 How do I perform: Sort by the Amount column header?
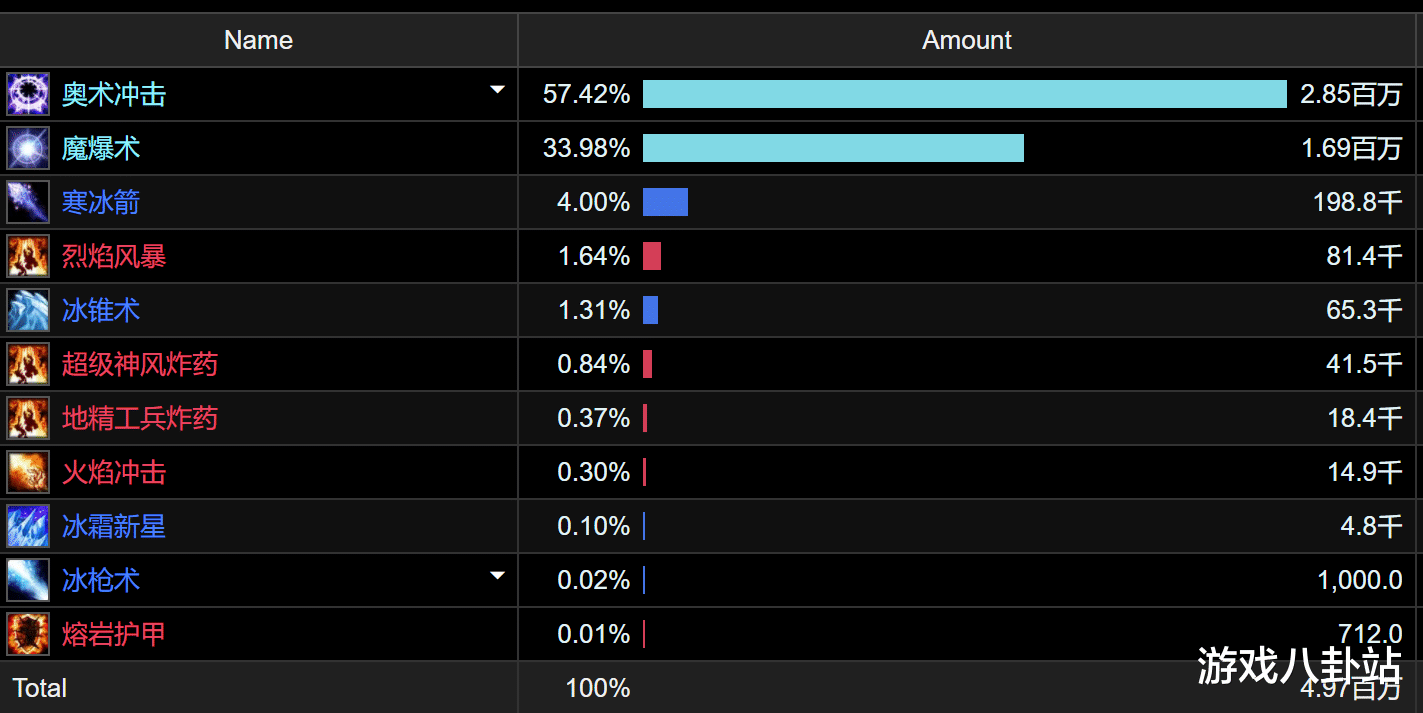coord(966,40)
